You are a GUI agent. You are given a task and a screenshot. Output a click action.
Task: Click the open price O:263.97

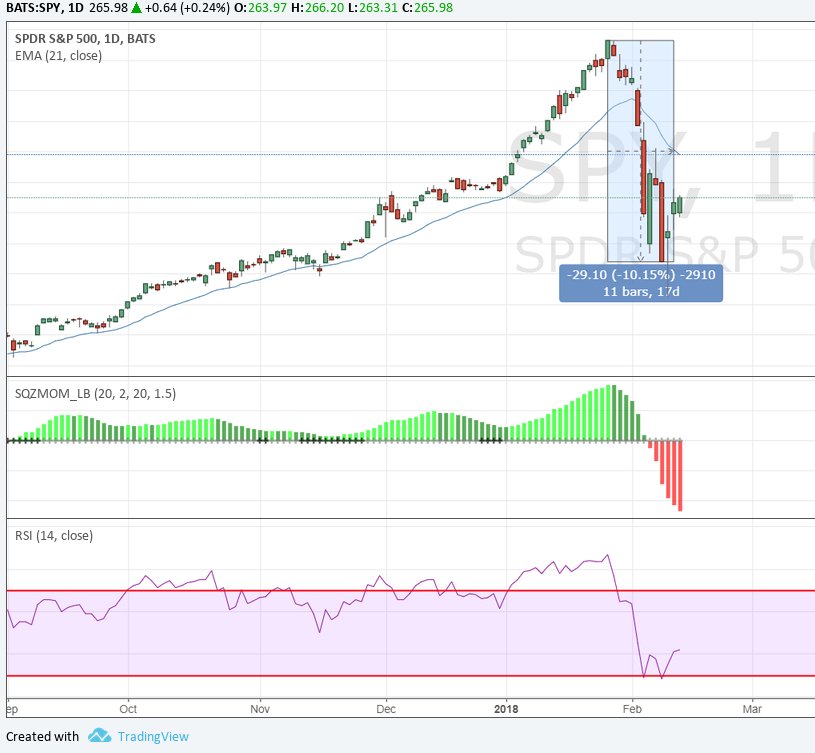pyautogui.click(x=260, y=8)
